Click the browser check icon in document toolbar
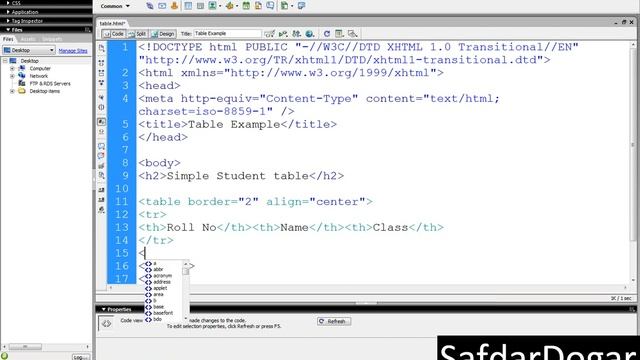This screenshot has width=640, height=360. [x=269, y=34]
